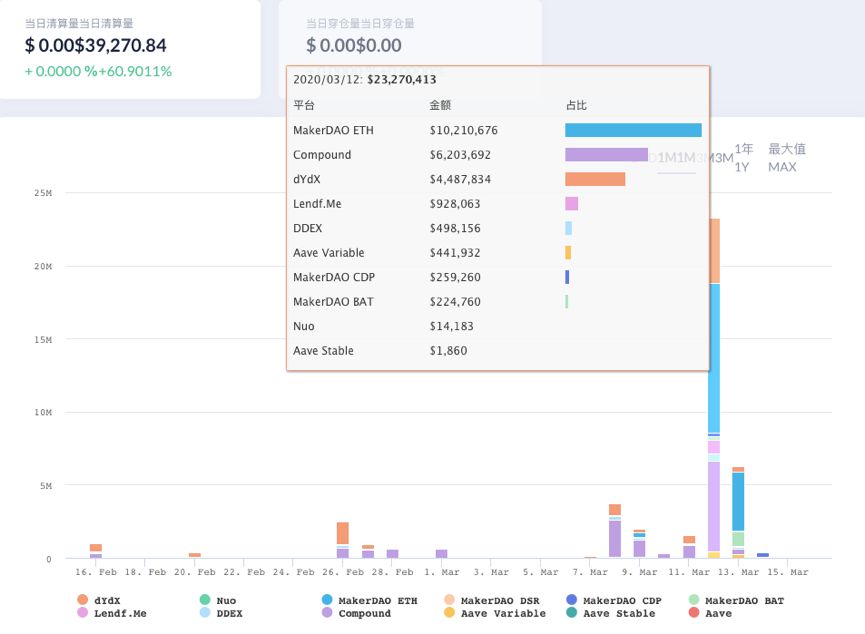
Task: Click the DDEX legend circle
Action: 205,613
